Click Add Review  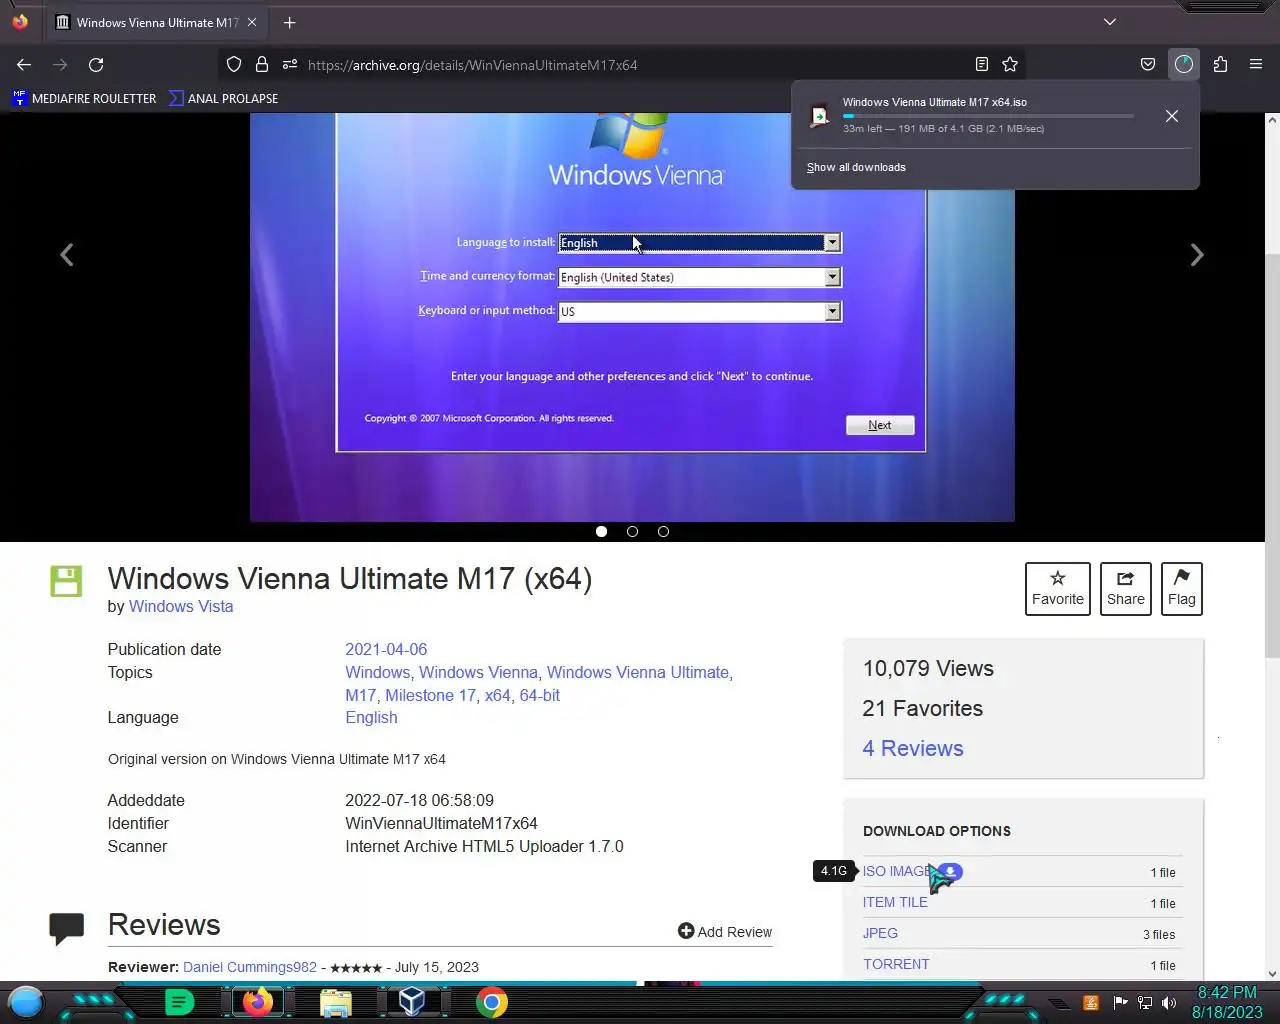[x=725, y=932]
